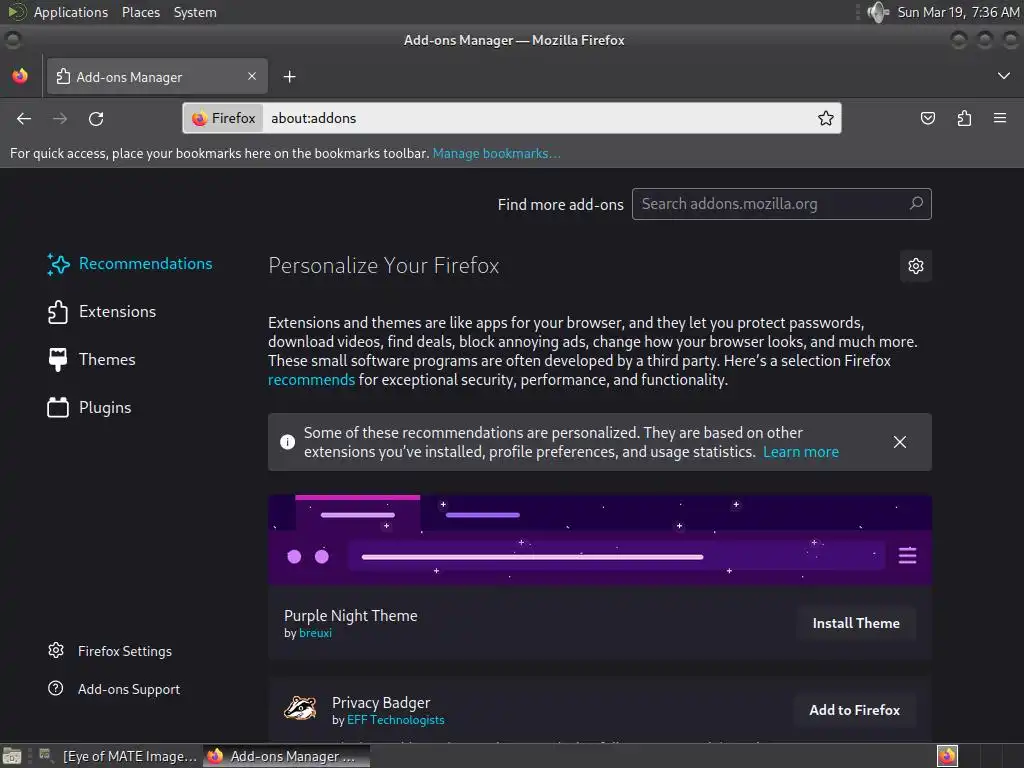
Task: Click the greyed-out forward navigation arrow
Action: (x=60, y=118)
